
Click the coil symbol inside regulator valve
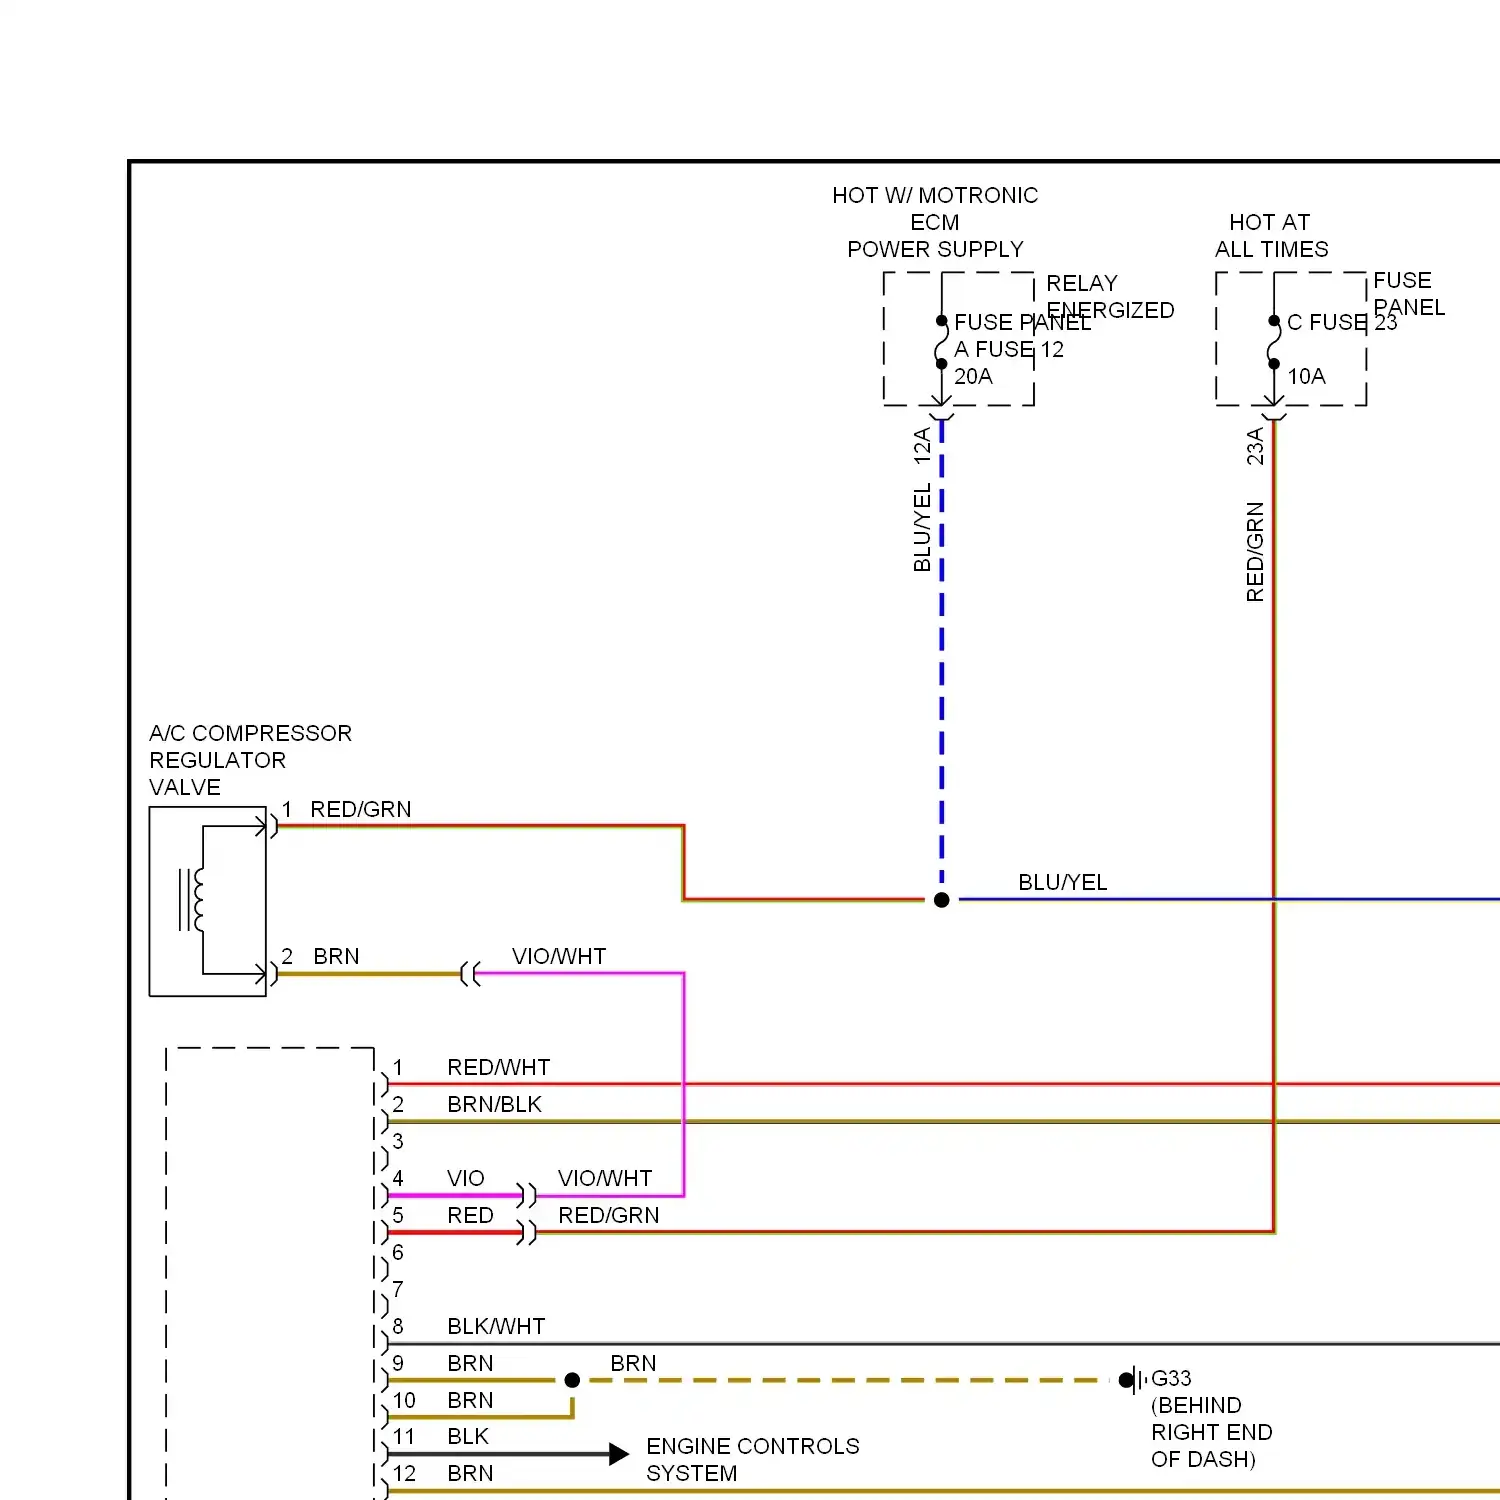click(192, 899)
